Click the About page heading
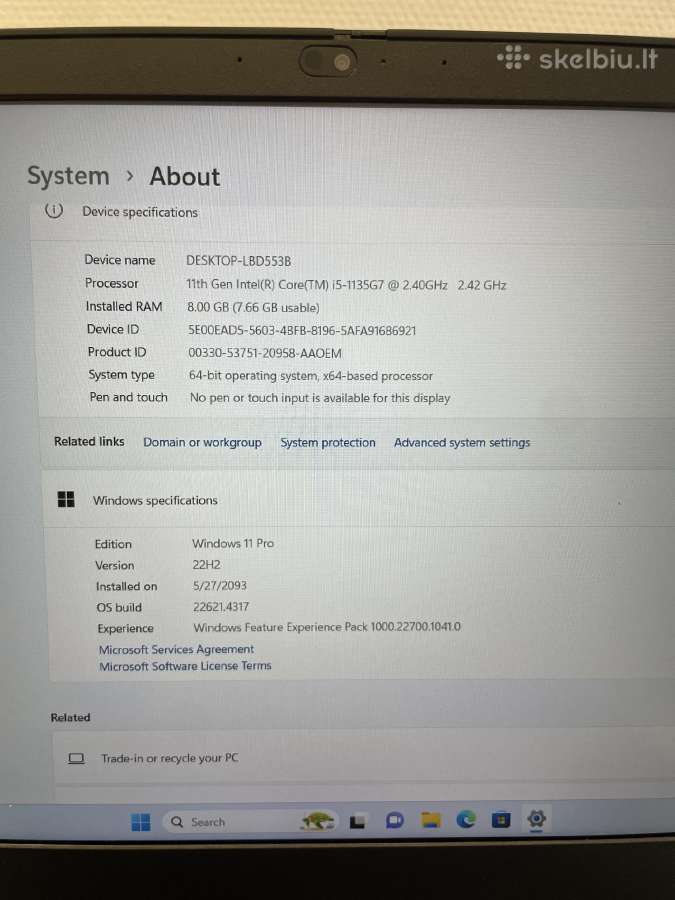Screen dimensions: 675x900 coord(185,176)
